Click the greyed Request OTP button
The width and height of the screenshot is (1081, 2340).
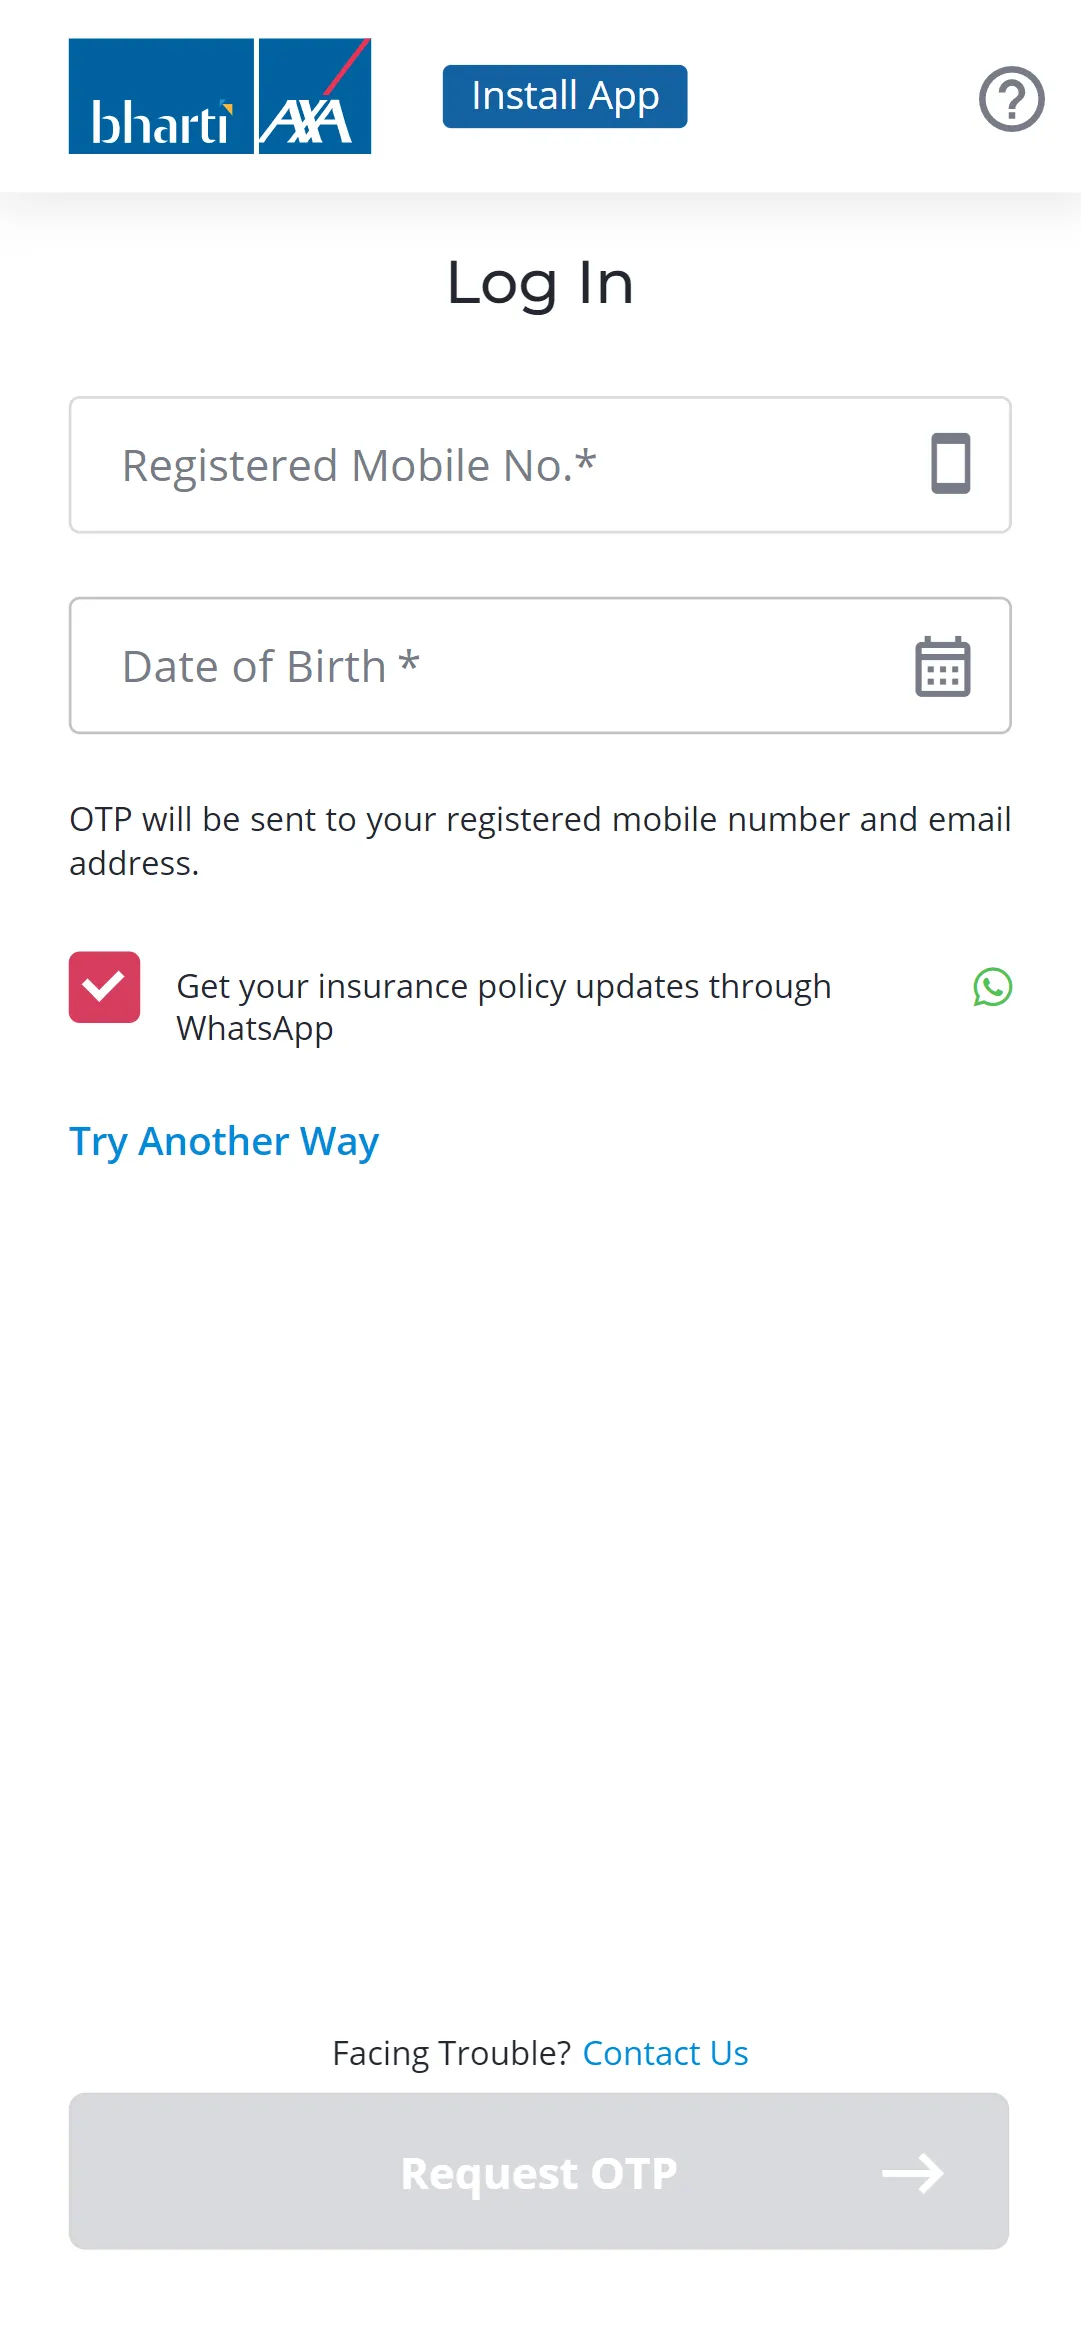(x=540, y=2172)
